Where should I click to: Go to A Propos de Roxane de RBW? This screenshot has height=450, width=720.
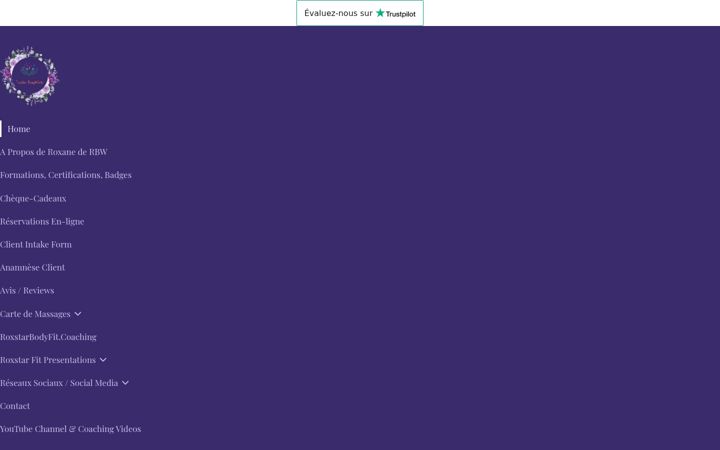point(54,152)
